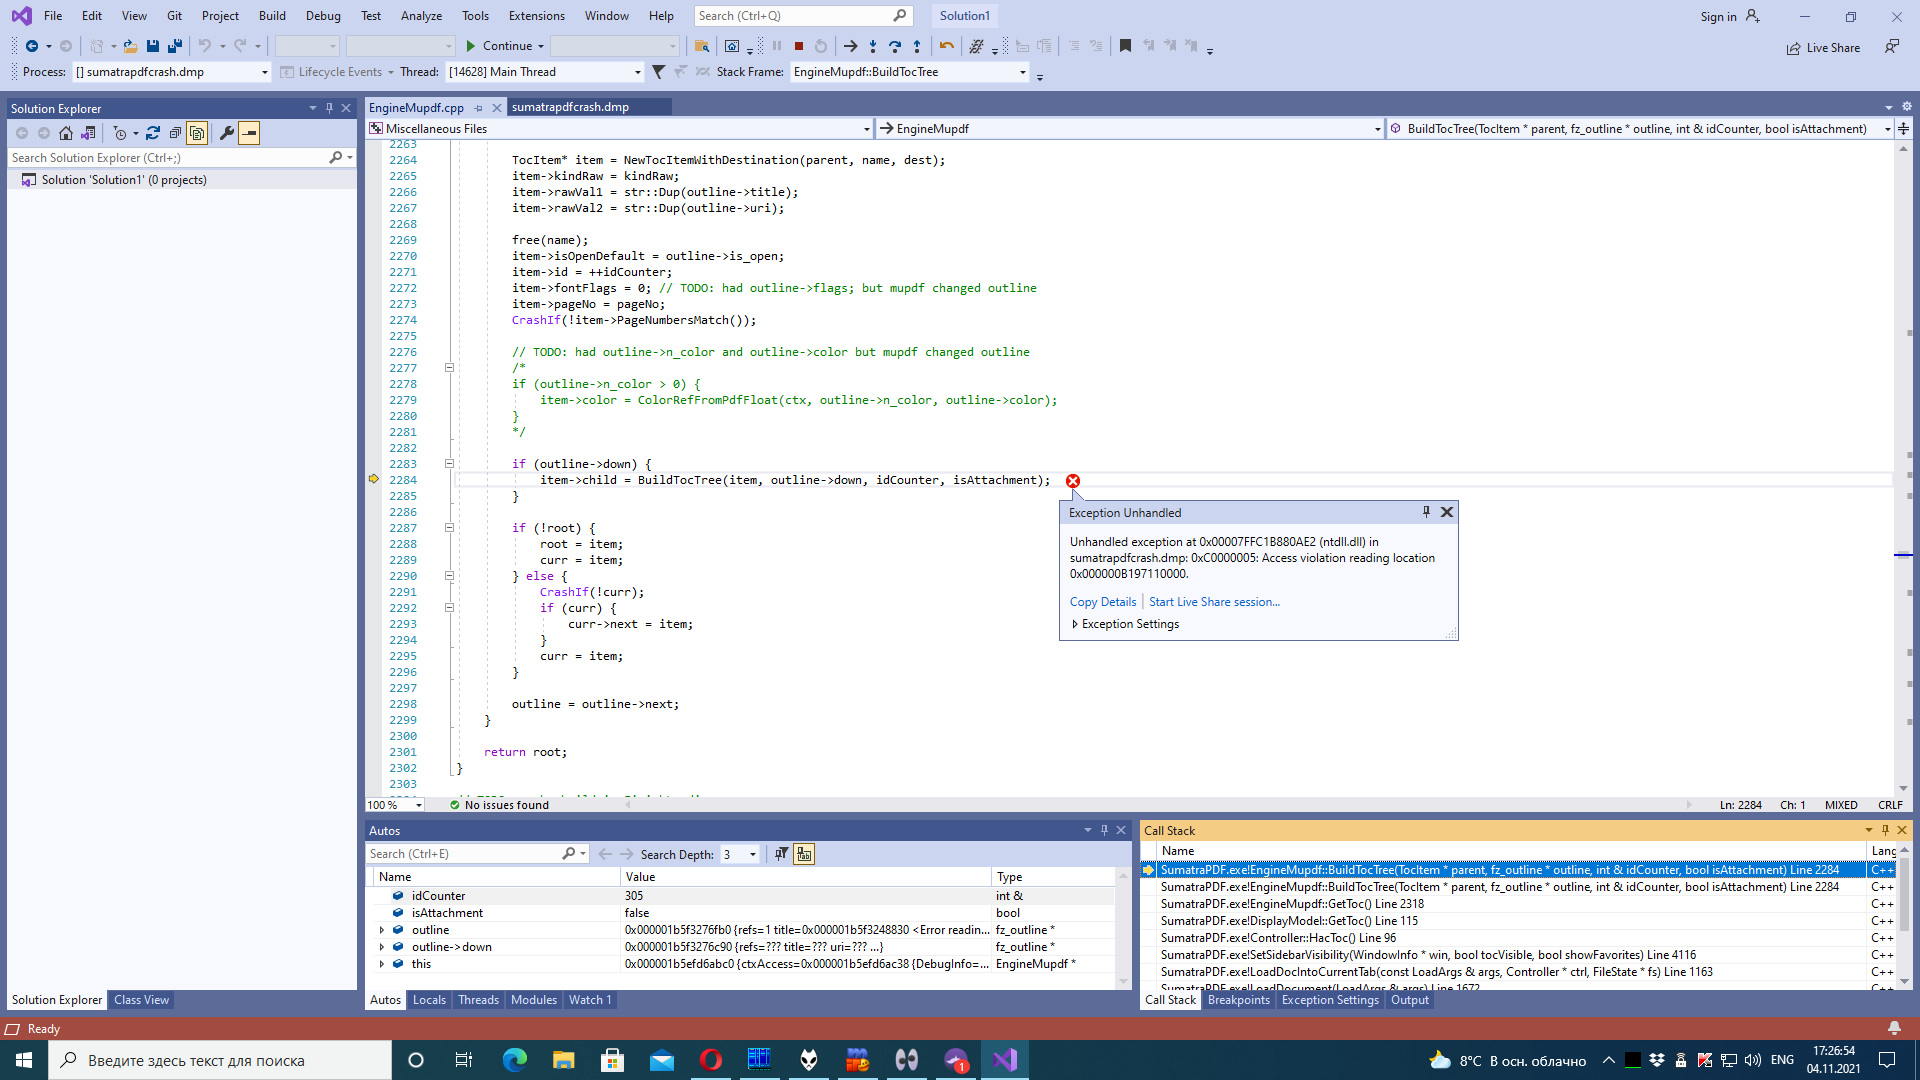Click Step Into debug icon
This screenshot has width=1920, height=1080.
[x=873, y=46]
